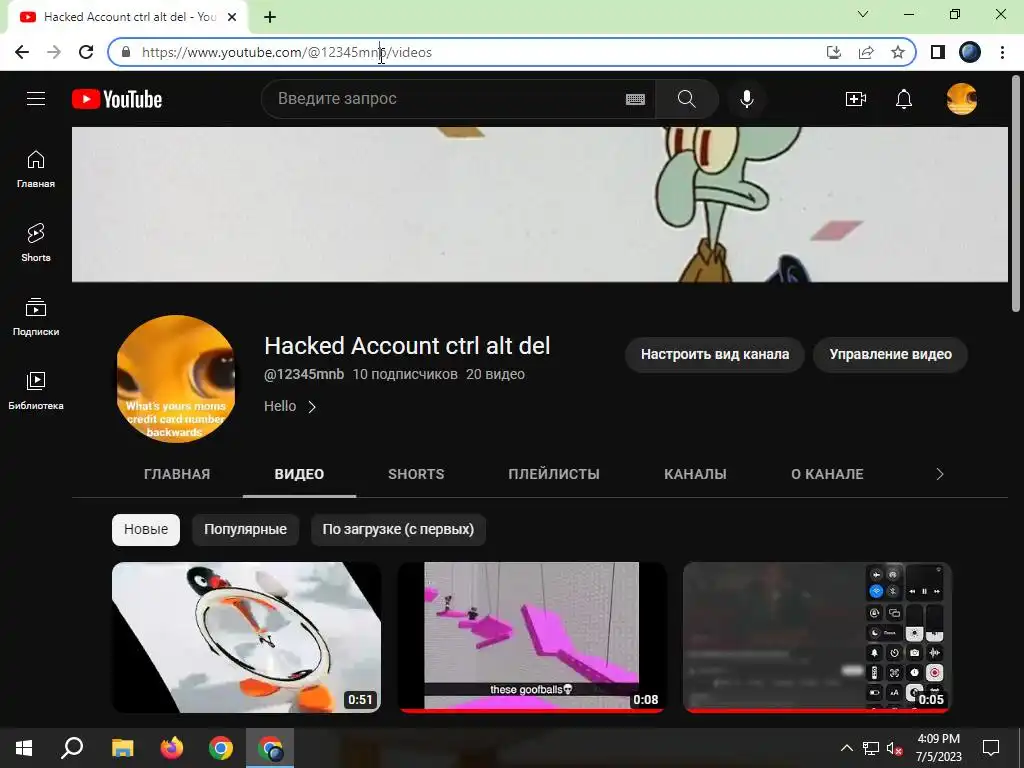Screen dimensions: 1024x768
Task: Switch to the ГЛАВНАЯ channel tab
Action: point(177,474)
